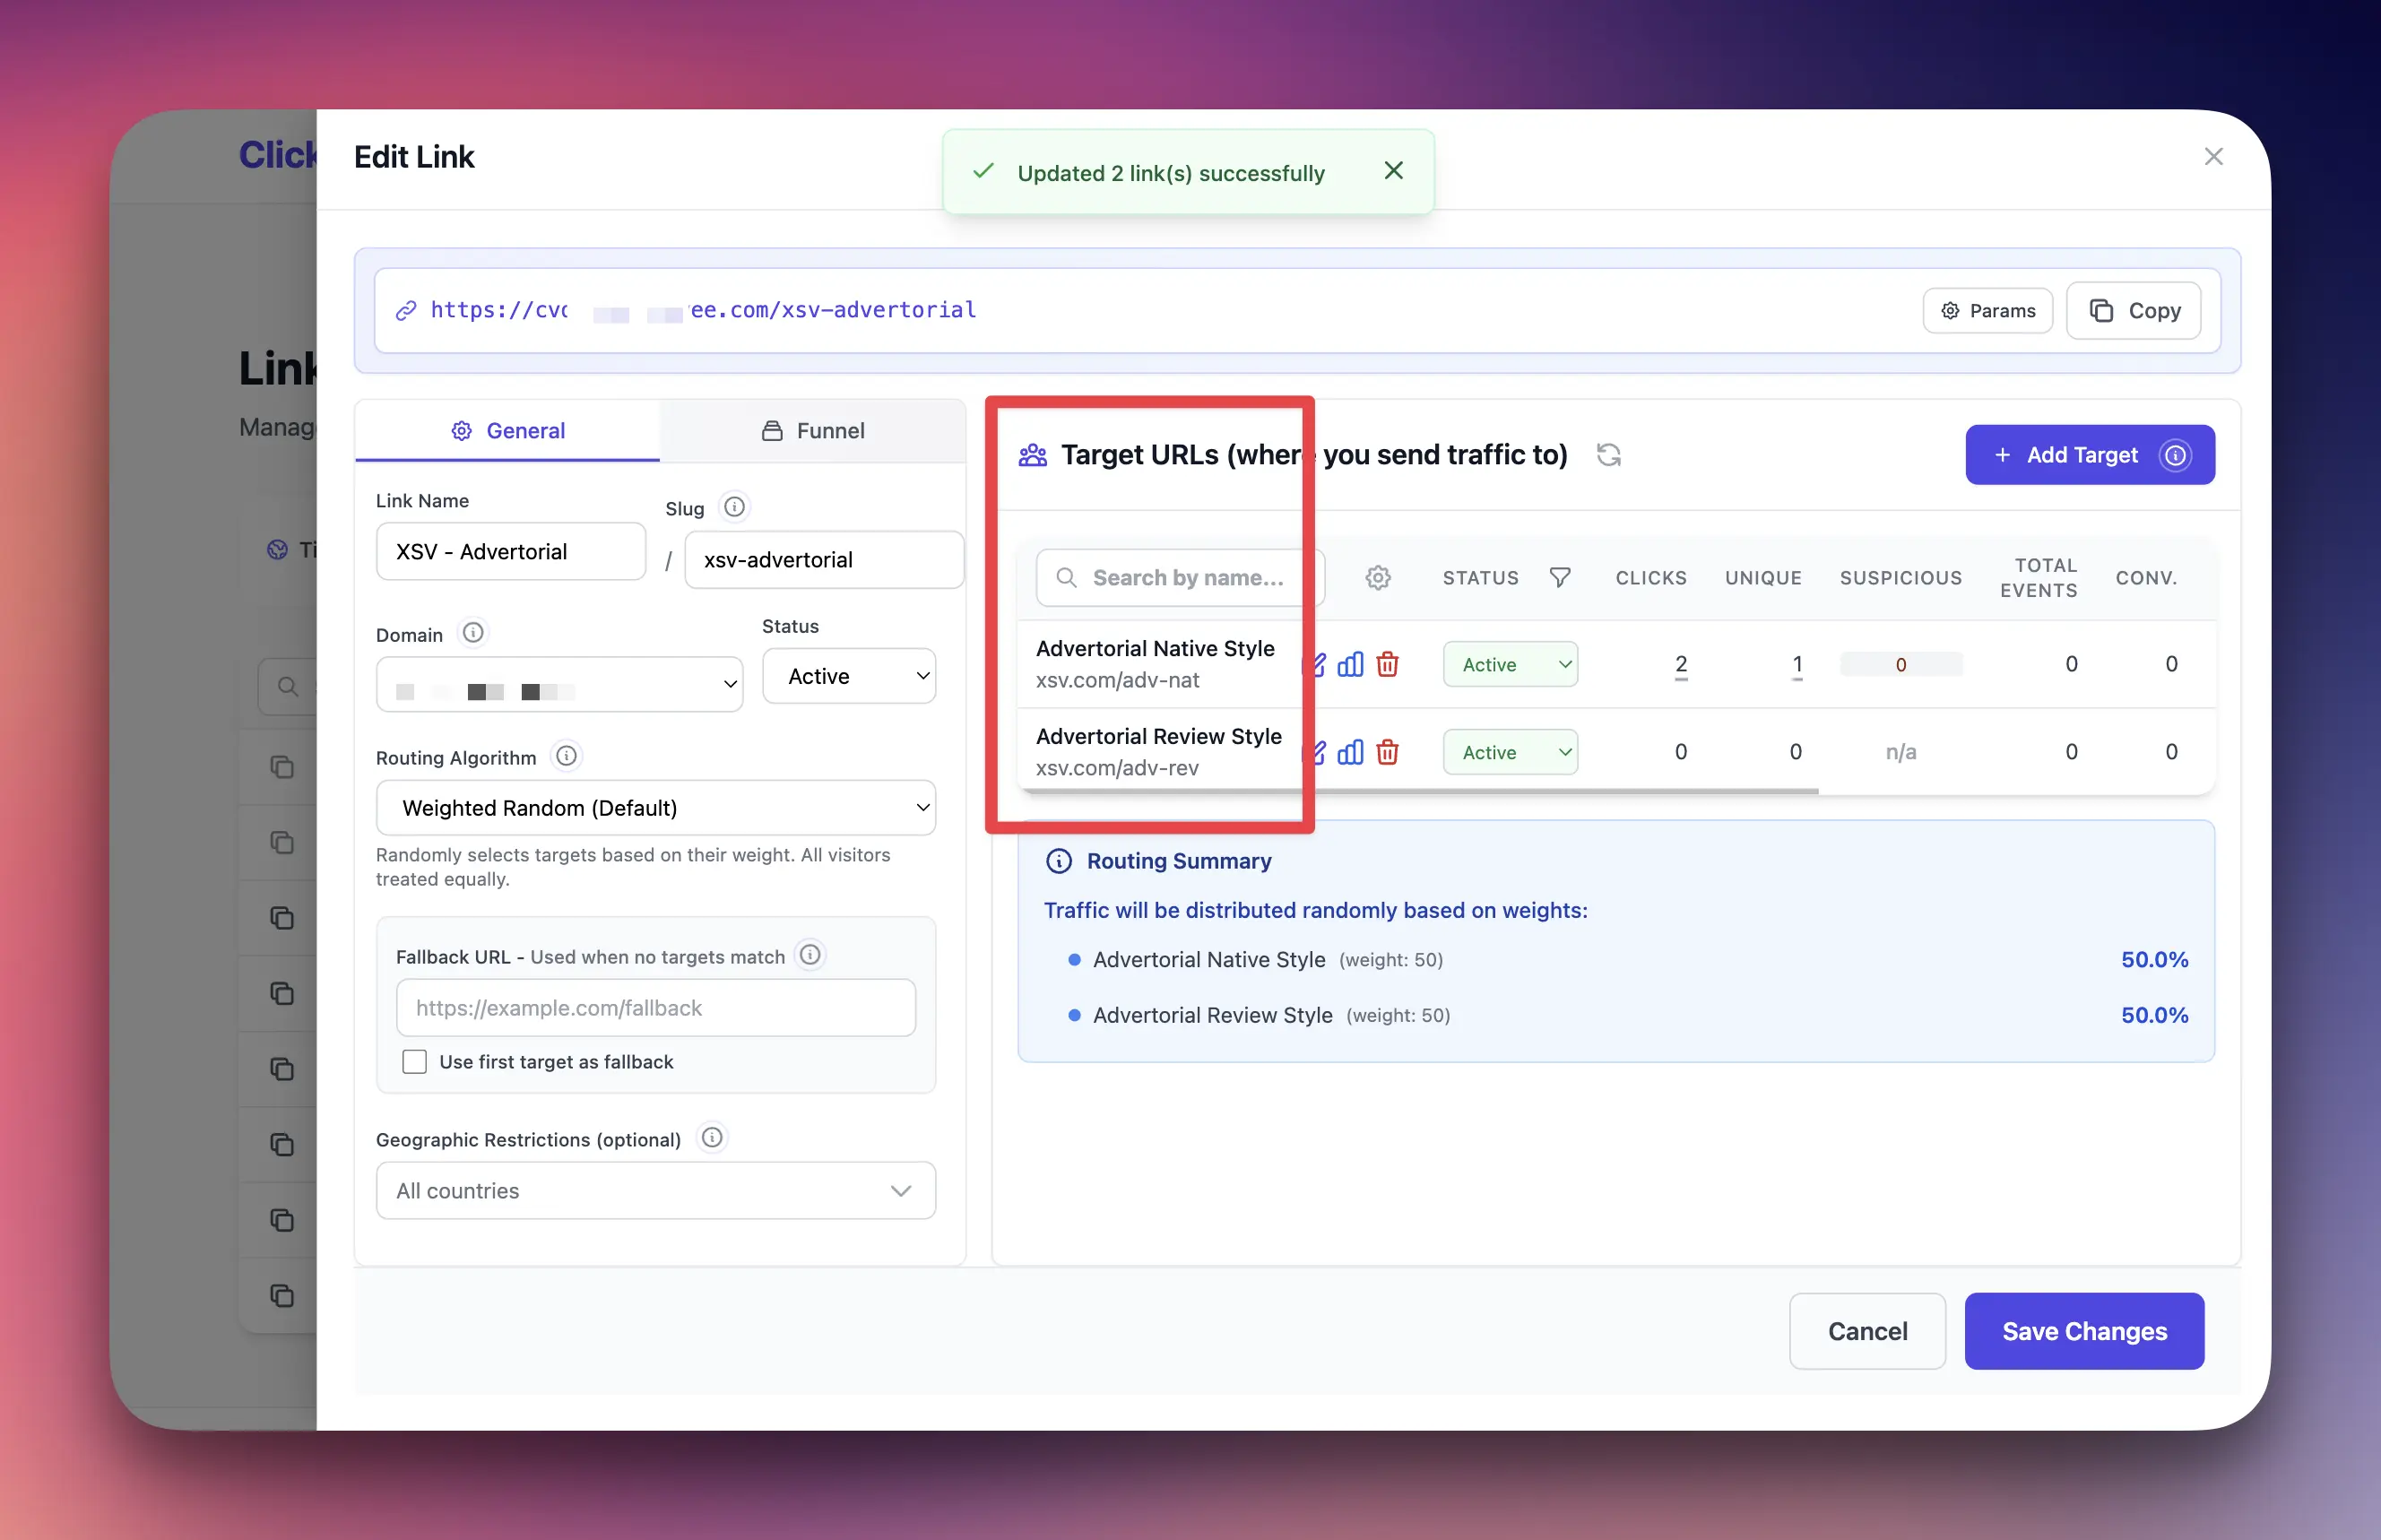2381x1540 pixels.
Task: Switch to the Funnel tab
Action: click(812, 431)
